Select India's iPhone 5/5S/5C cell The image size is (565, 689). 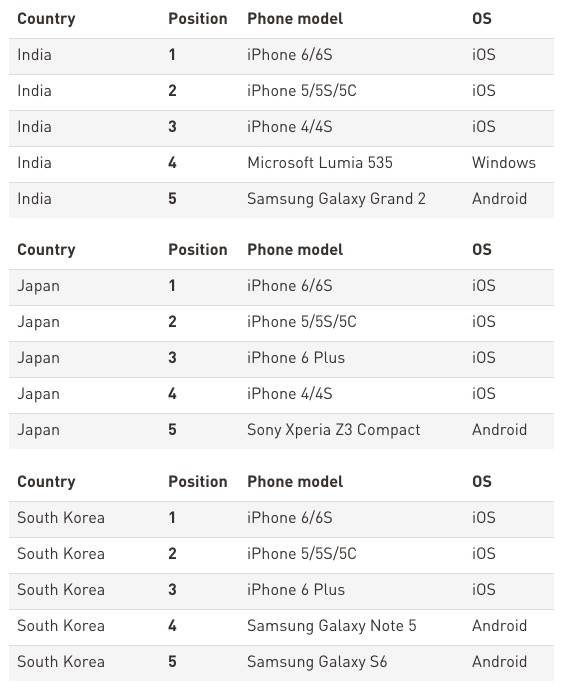(301, 91)
